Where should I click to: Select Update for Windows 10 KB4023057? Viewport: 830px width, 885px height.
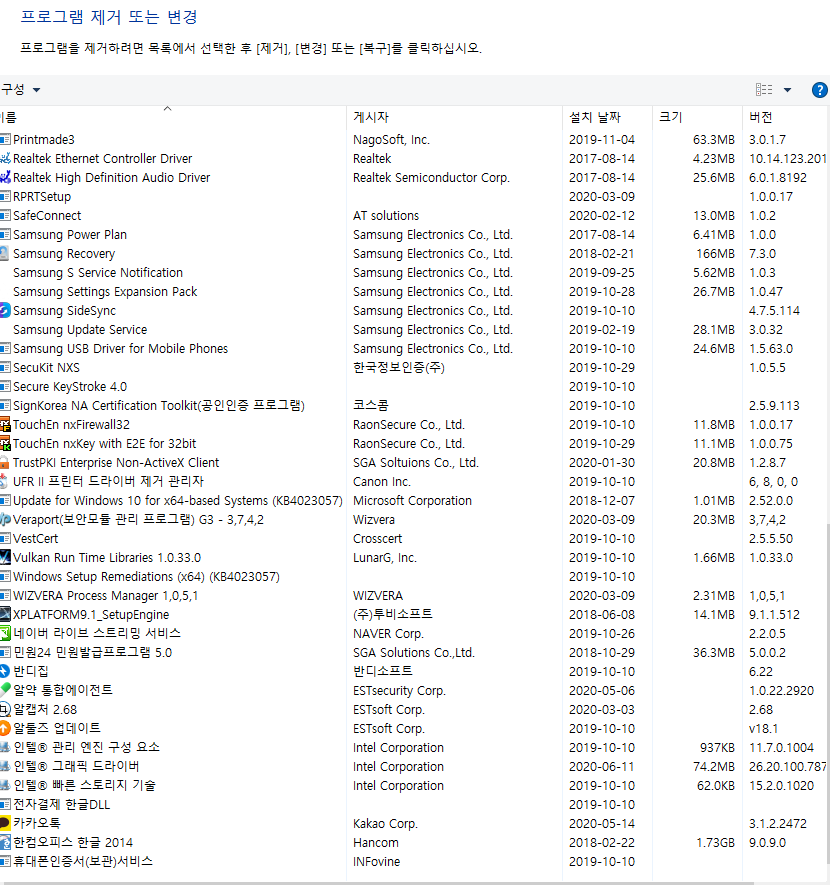click(178, 501)
